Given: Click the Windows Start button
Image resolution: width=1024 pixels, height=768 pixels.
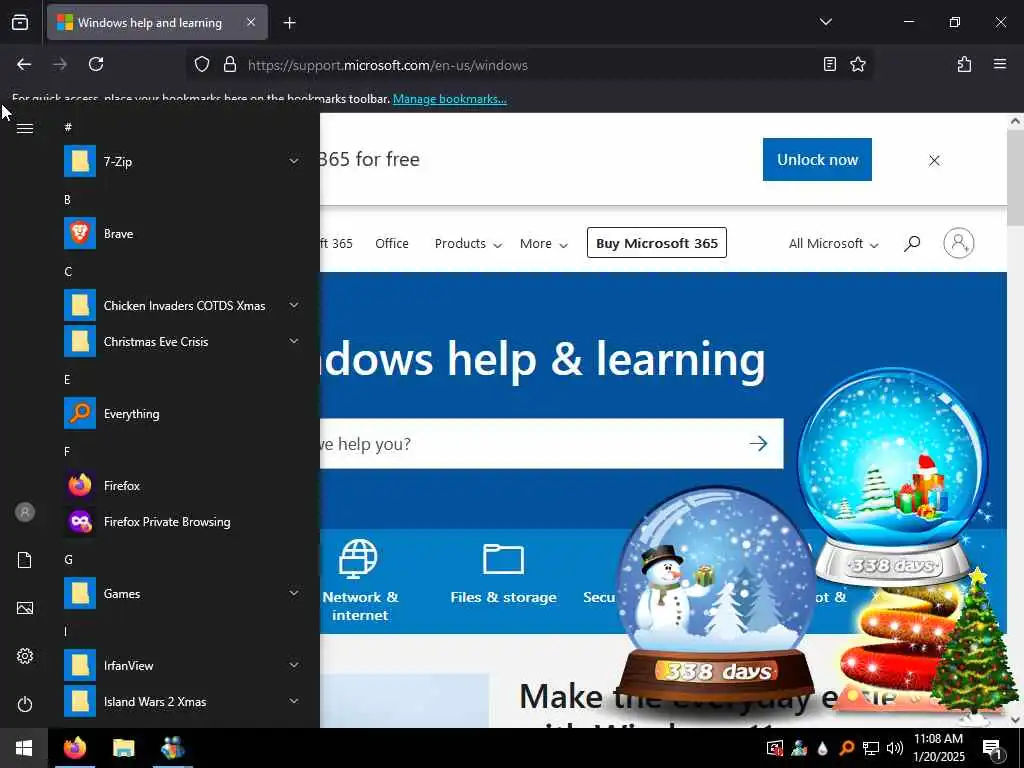Looking at the screenshot, I should 24,748.
